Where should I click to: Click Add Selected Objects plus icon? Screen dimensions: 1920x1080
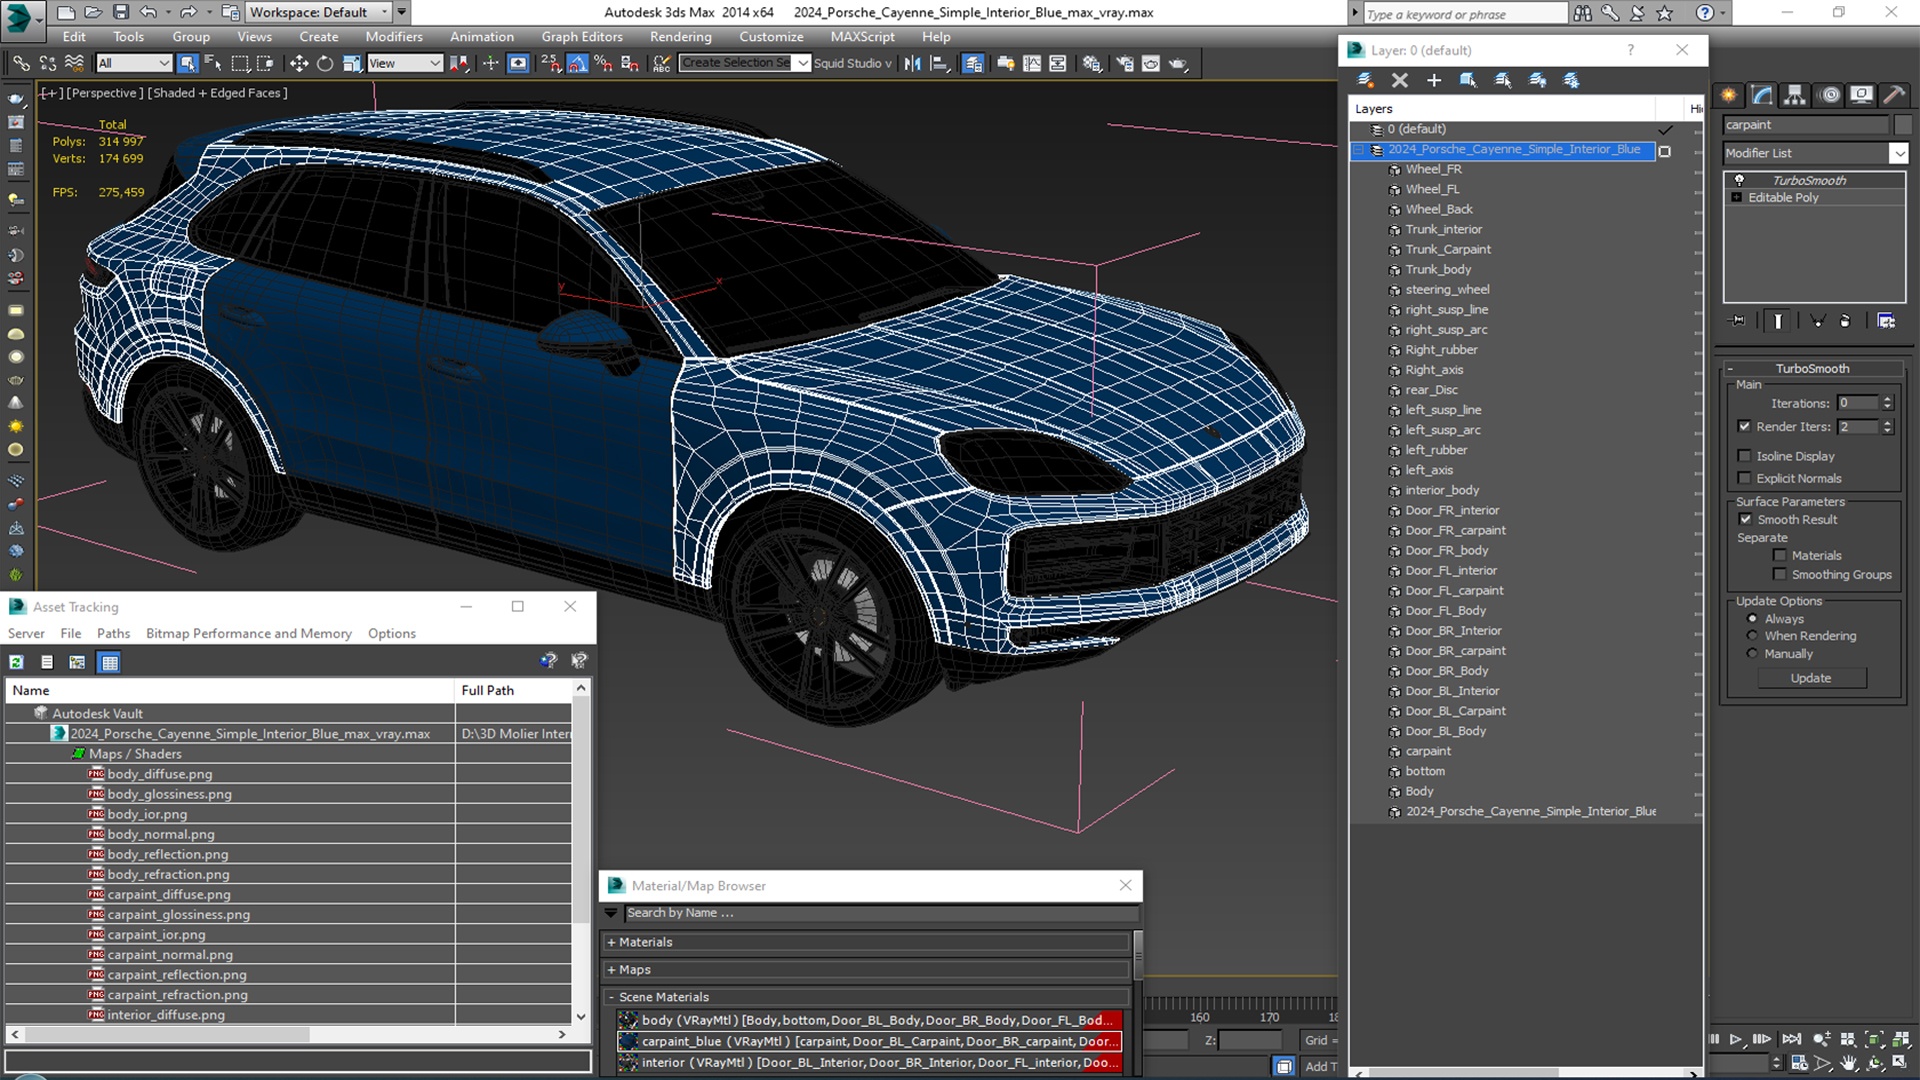(x=1434, y=80)
